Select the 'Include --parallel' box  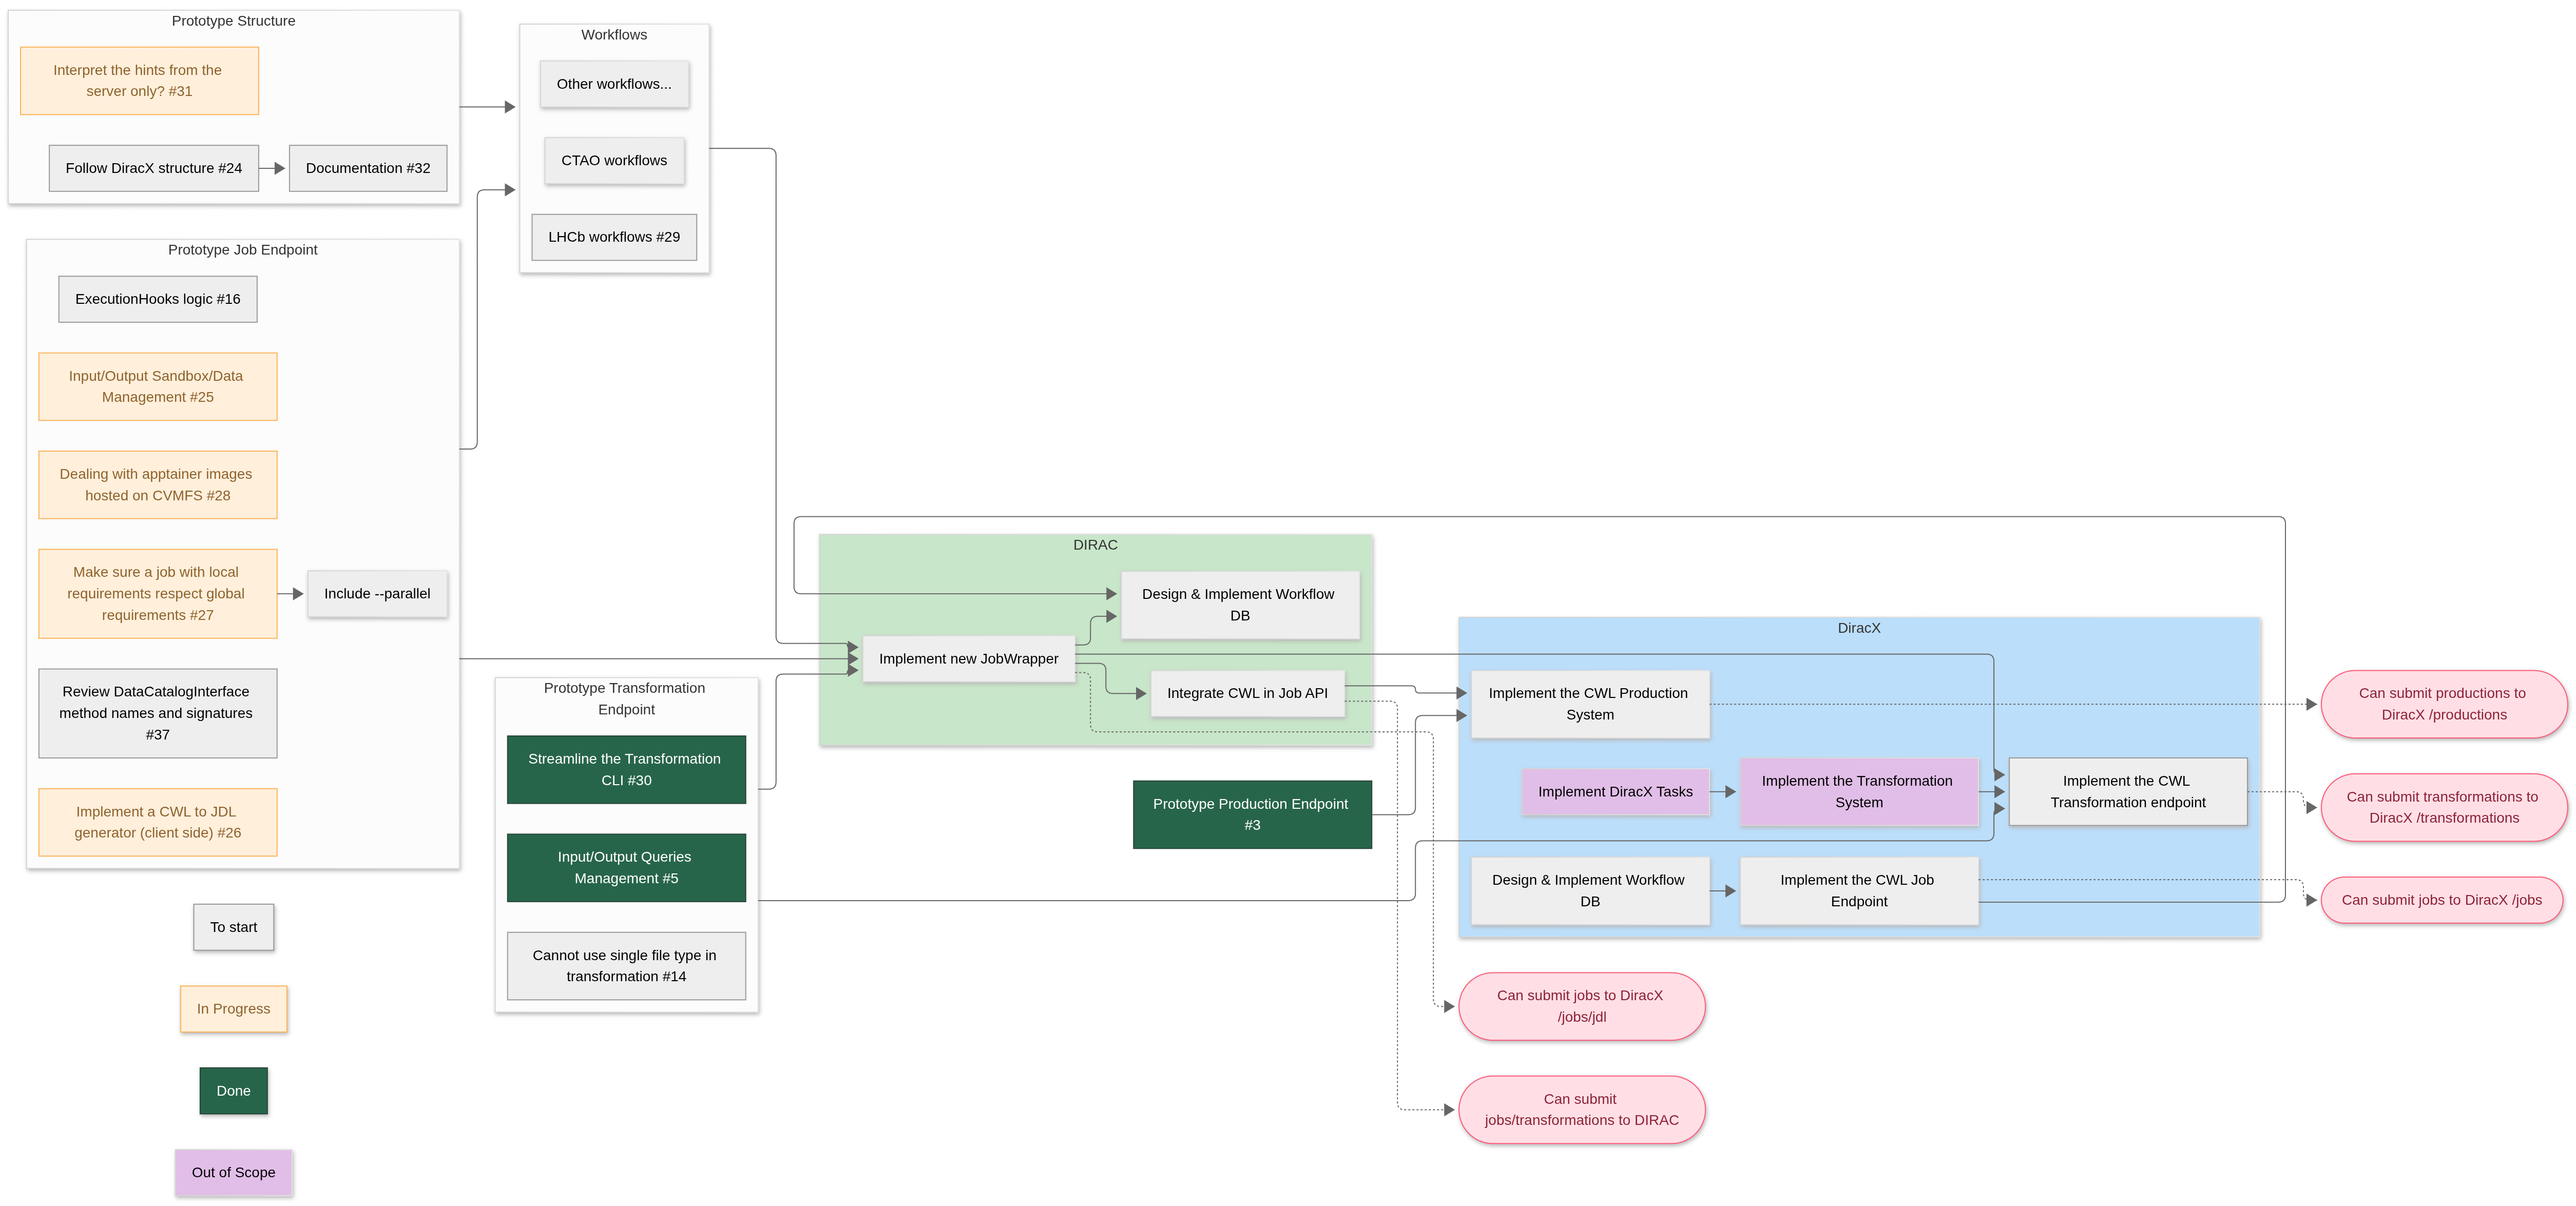[376, 593]
